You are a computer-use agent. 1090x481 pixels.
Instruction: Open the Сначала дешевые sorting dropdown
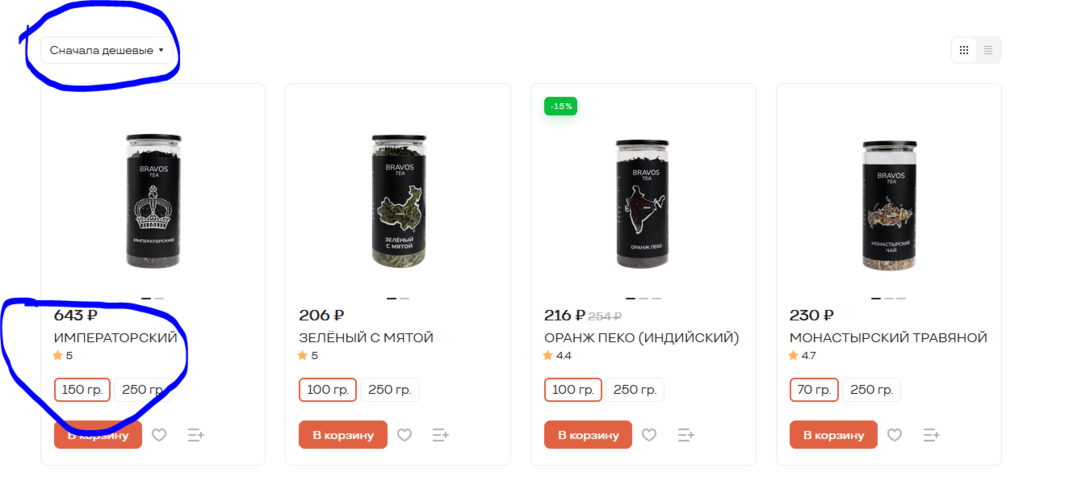pyautogui.click(x=107, y=50)
